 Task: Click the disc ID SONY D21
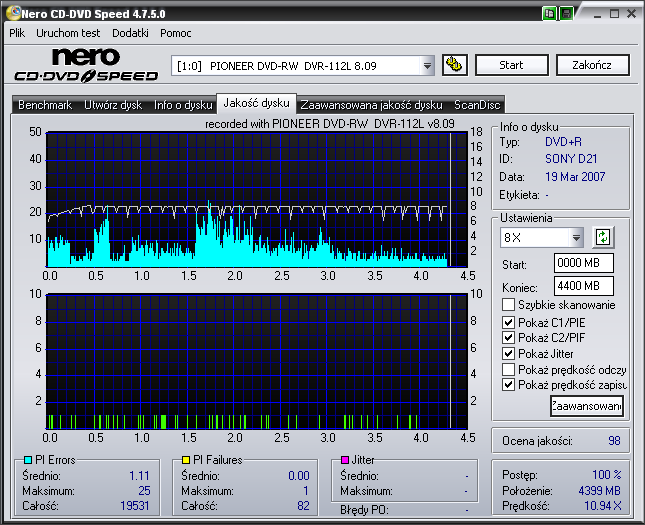point(571,159)
